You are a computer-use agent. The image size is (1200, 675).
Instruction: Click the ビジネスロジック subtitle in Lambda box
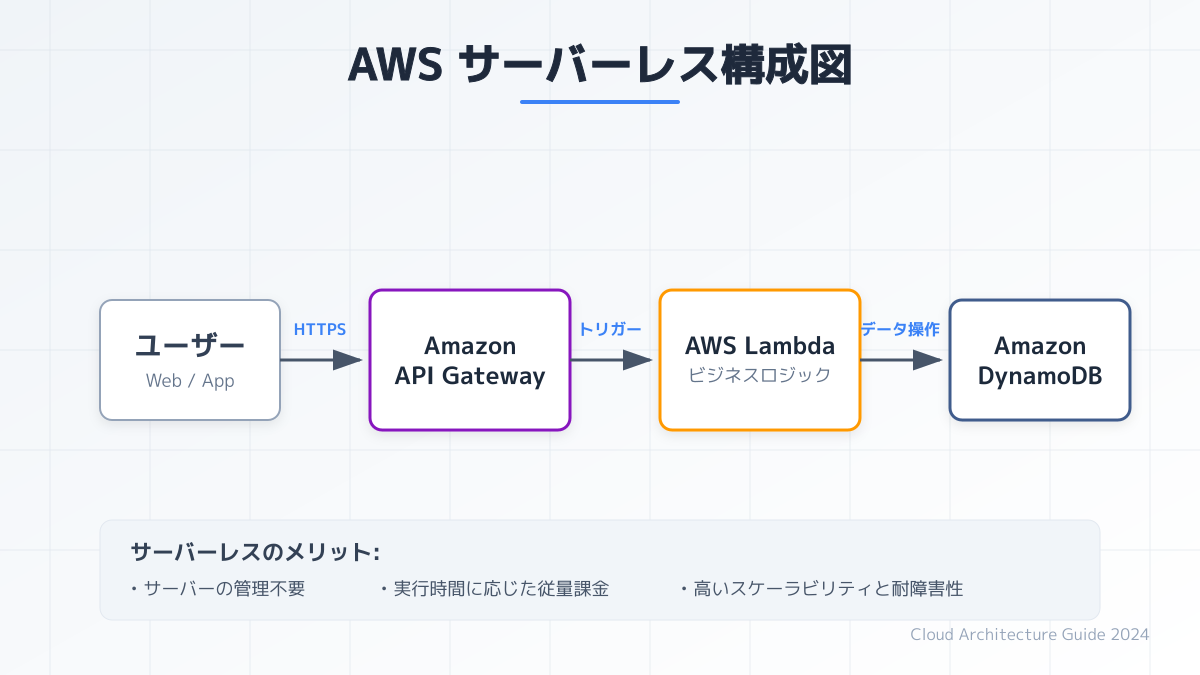(760, 376)
